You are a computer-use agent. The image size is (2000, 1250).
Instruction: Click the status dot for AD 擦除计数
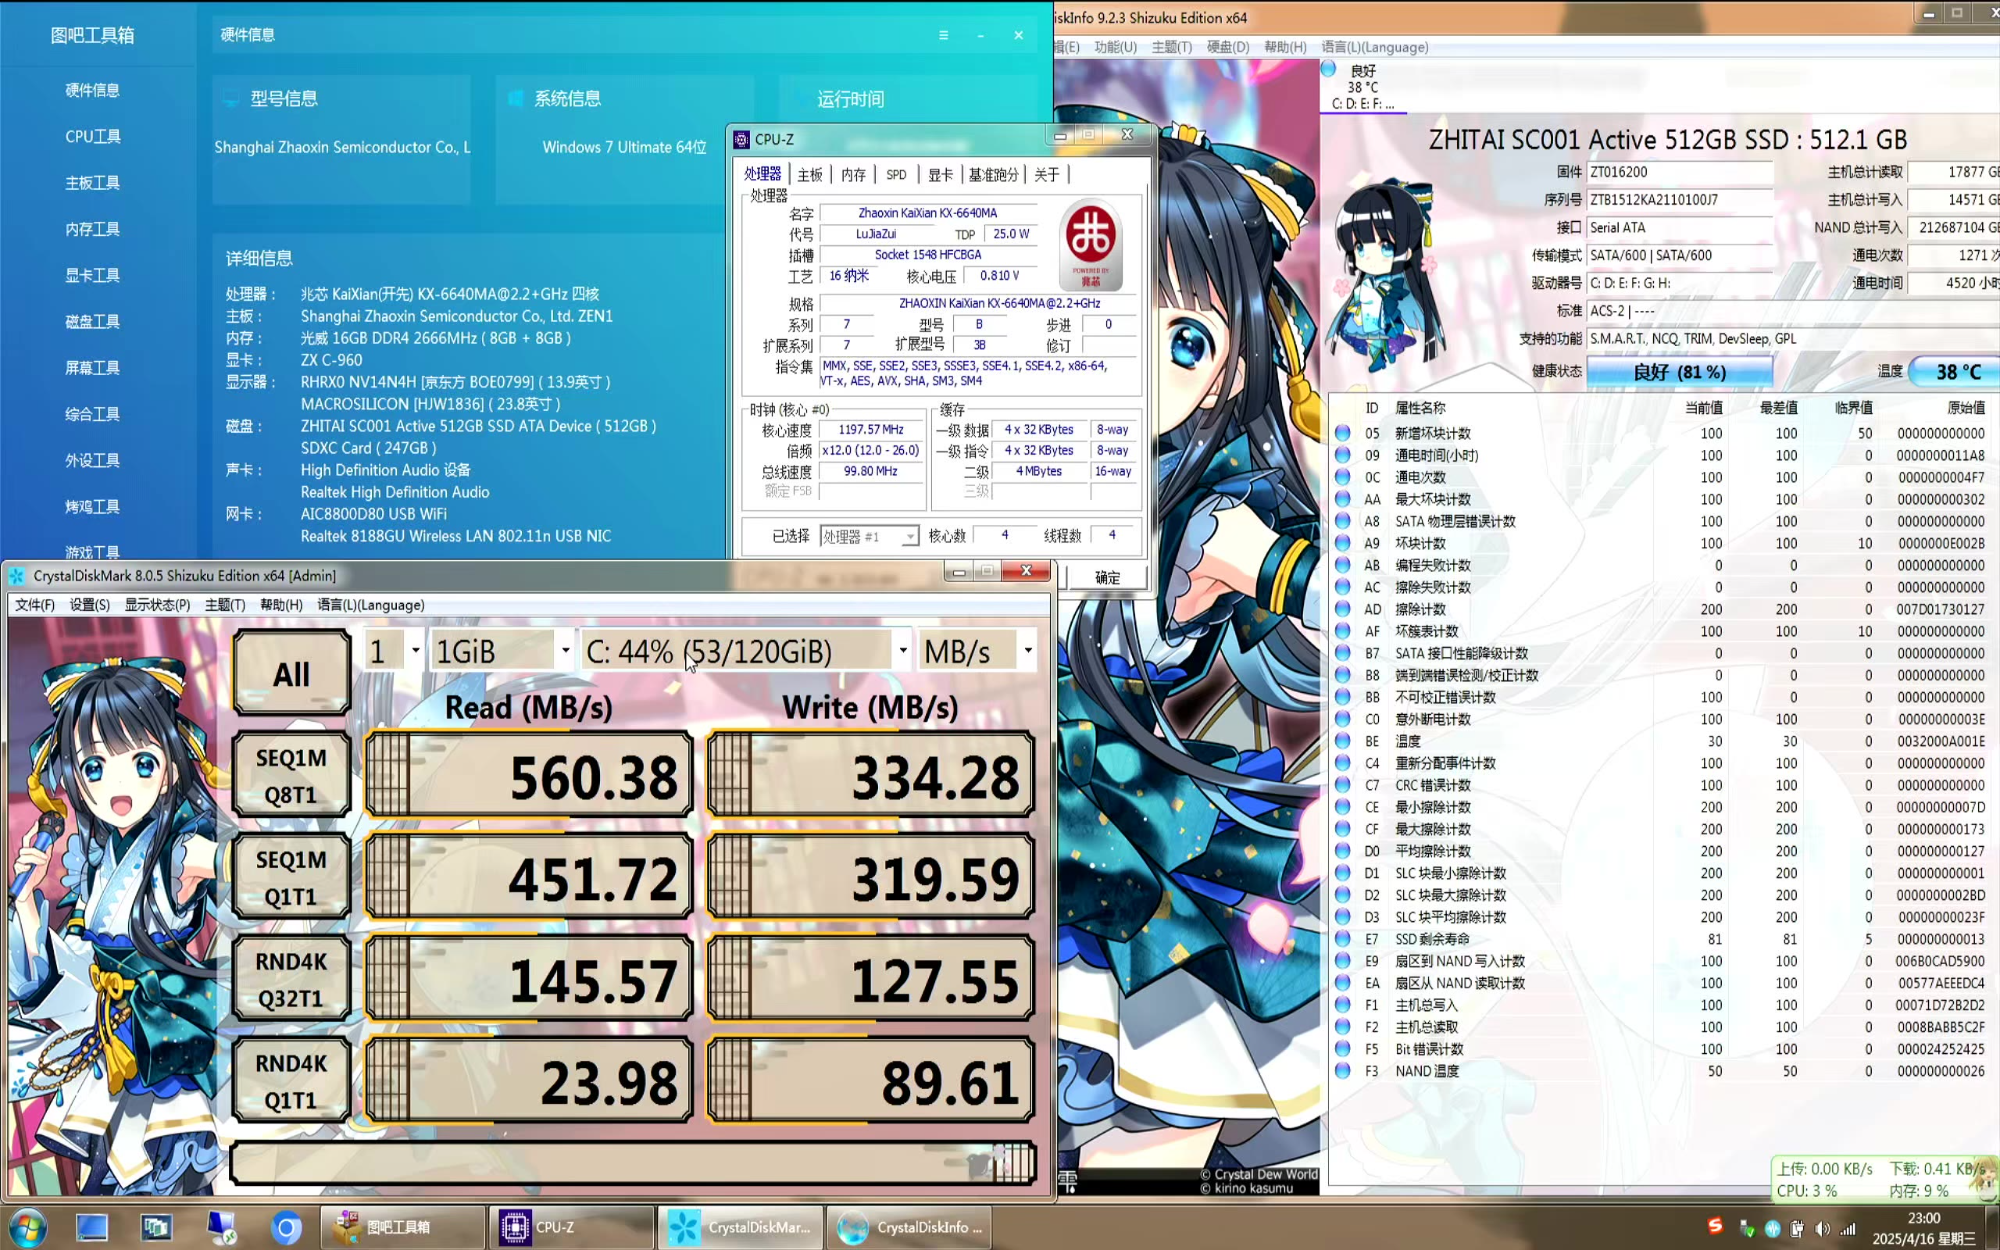[x=1343, y=609]
